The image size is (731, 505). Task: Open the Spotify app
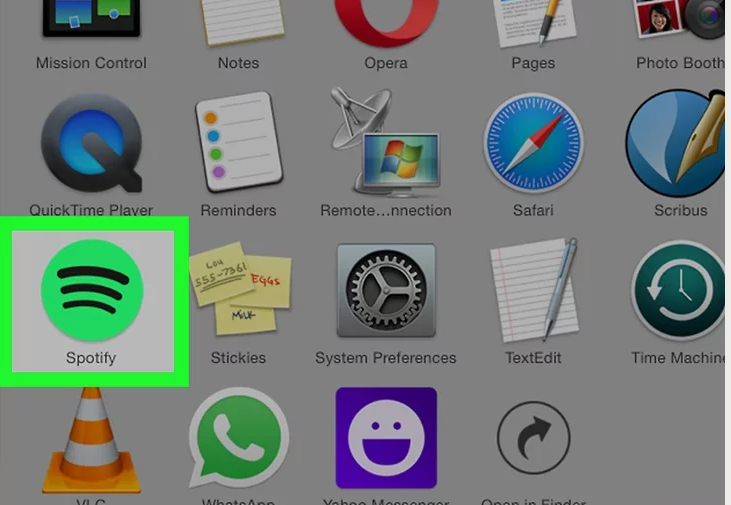click(x=92, y=290)
